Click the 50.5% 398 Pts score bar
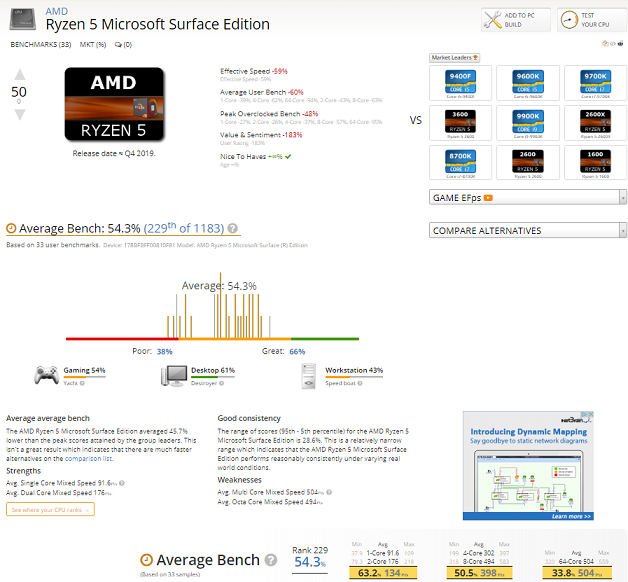Screen dimensions: 628x582 click(x=479, y=573)
